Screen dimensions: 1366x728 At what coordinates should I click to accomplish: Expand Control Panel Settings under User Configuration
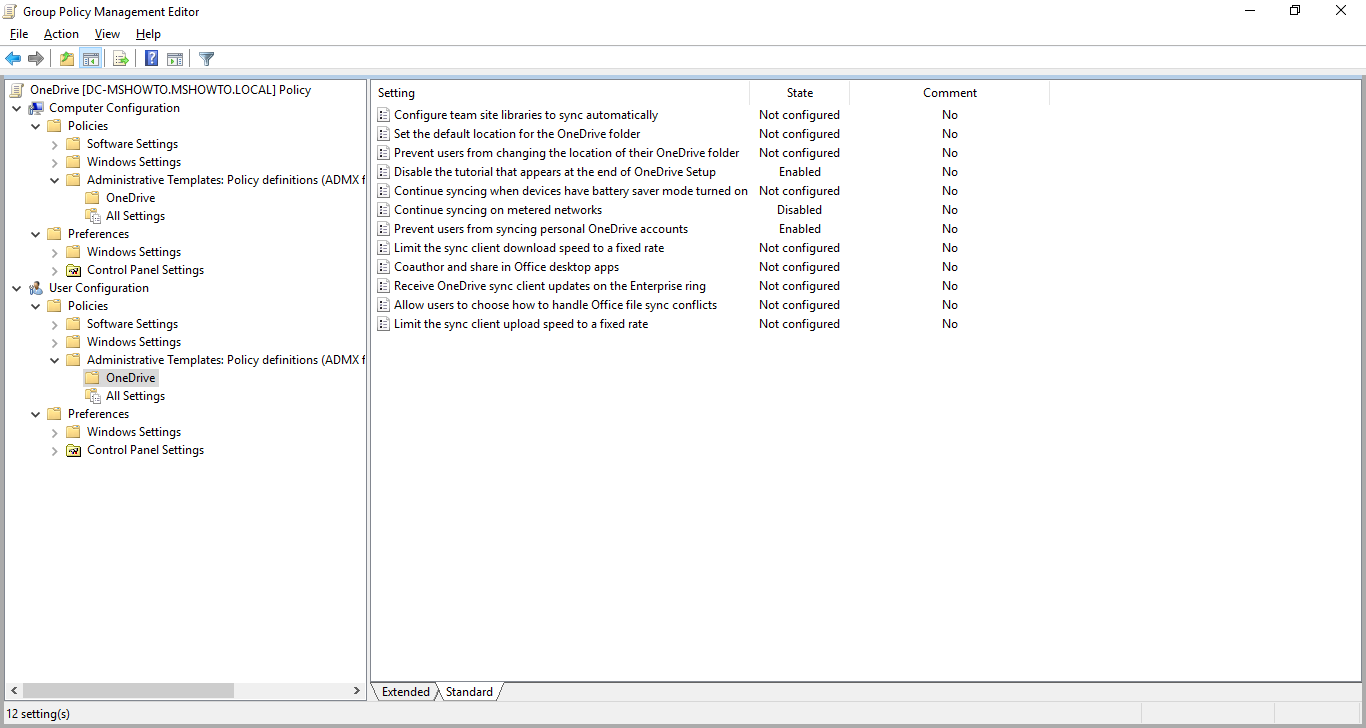[55, 450]
